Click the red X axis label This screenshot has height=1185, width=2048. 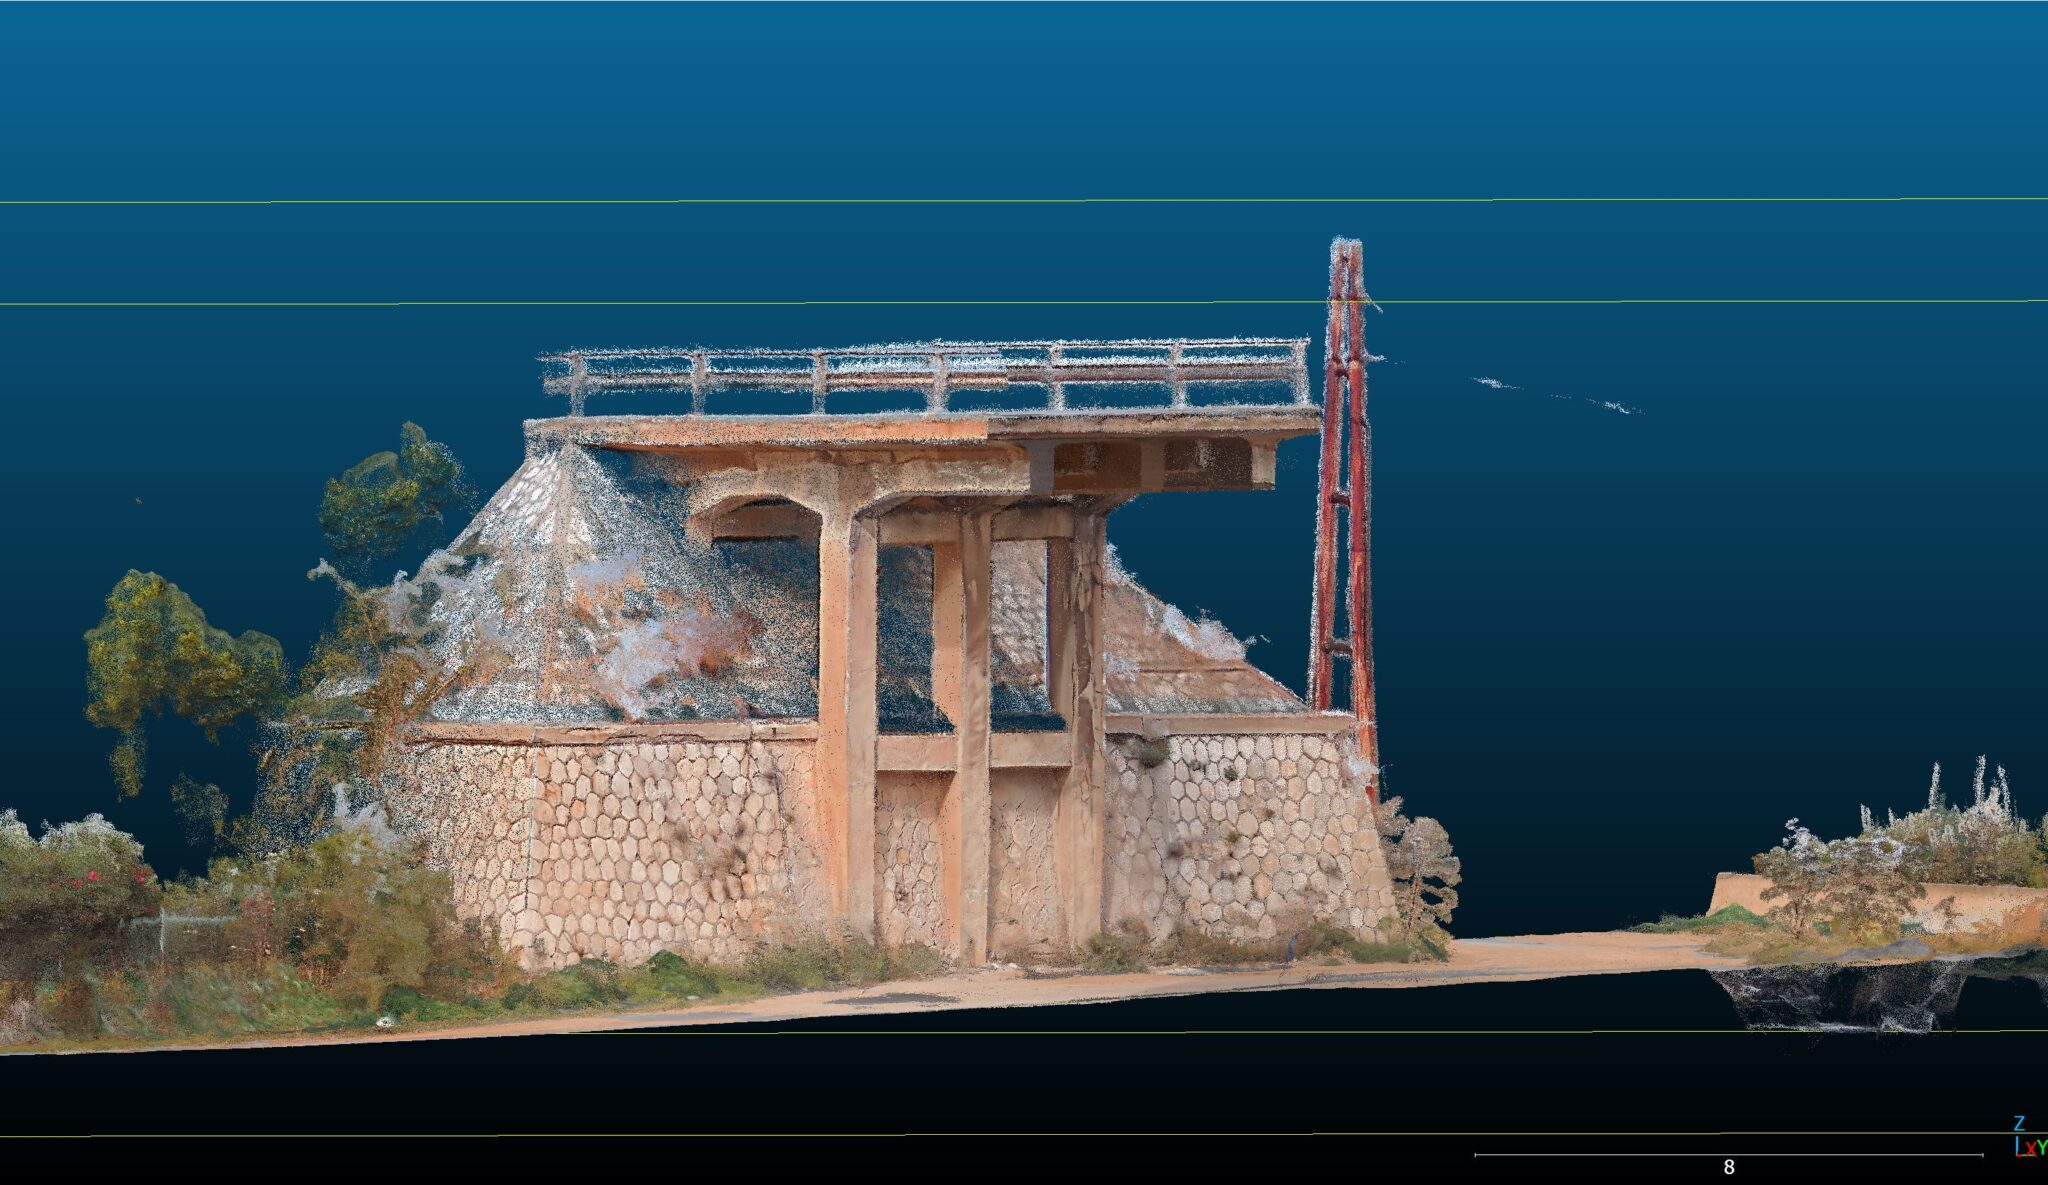(x=2030, y=1151)
